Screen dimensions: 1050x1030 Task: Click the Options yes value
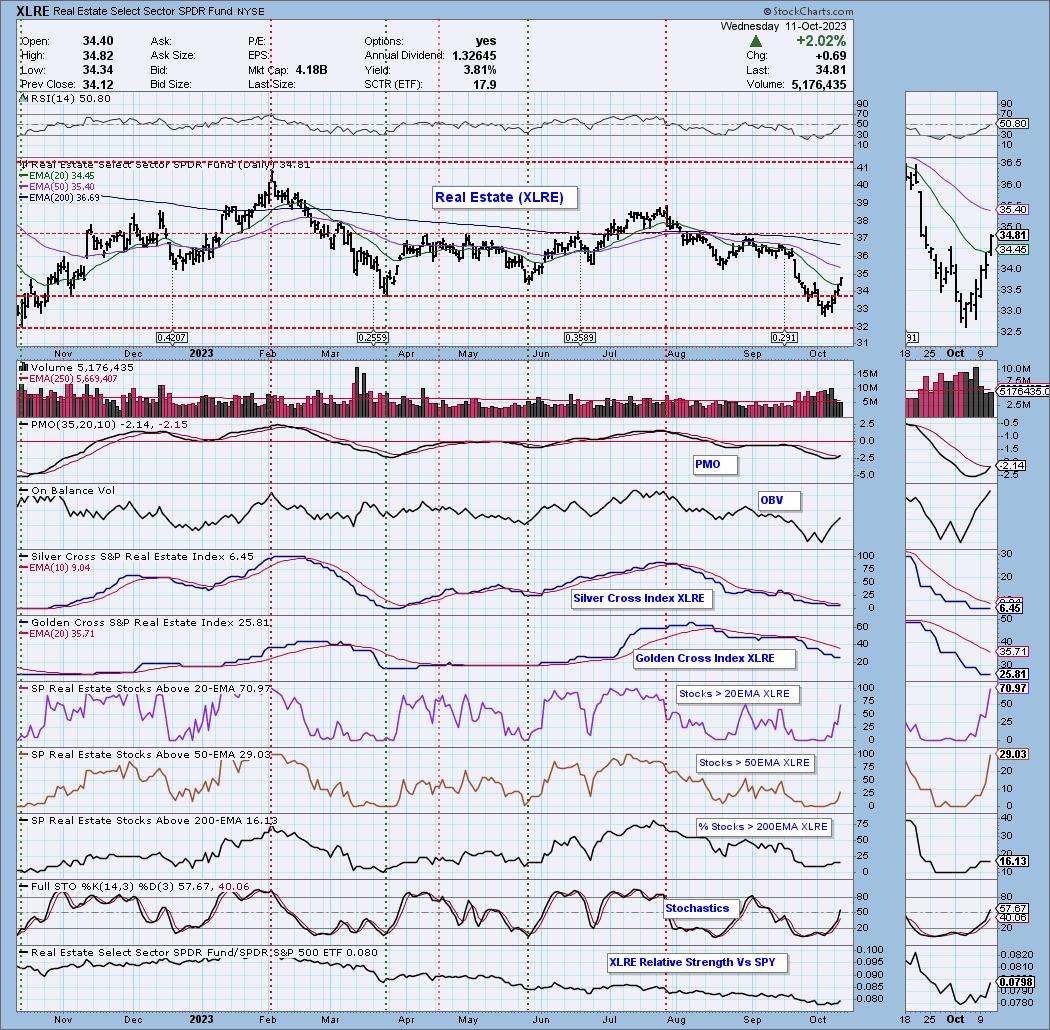pos(485,41)
